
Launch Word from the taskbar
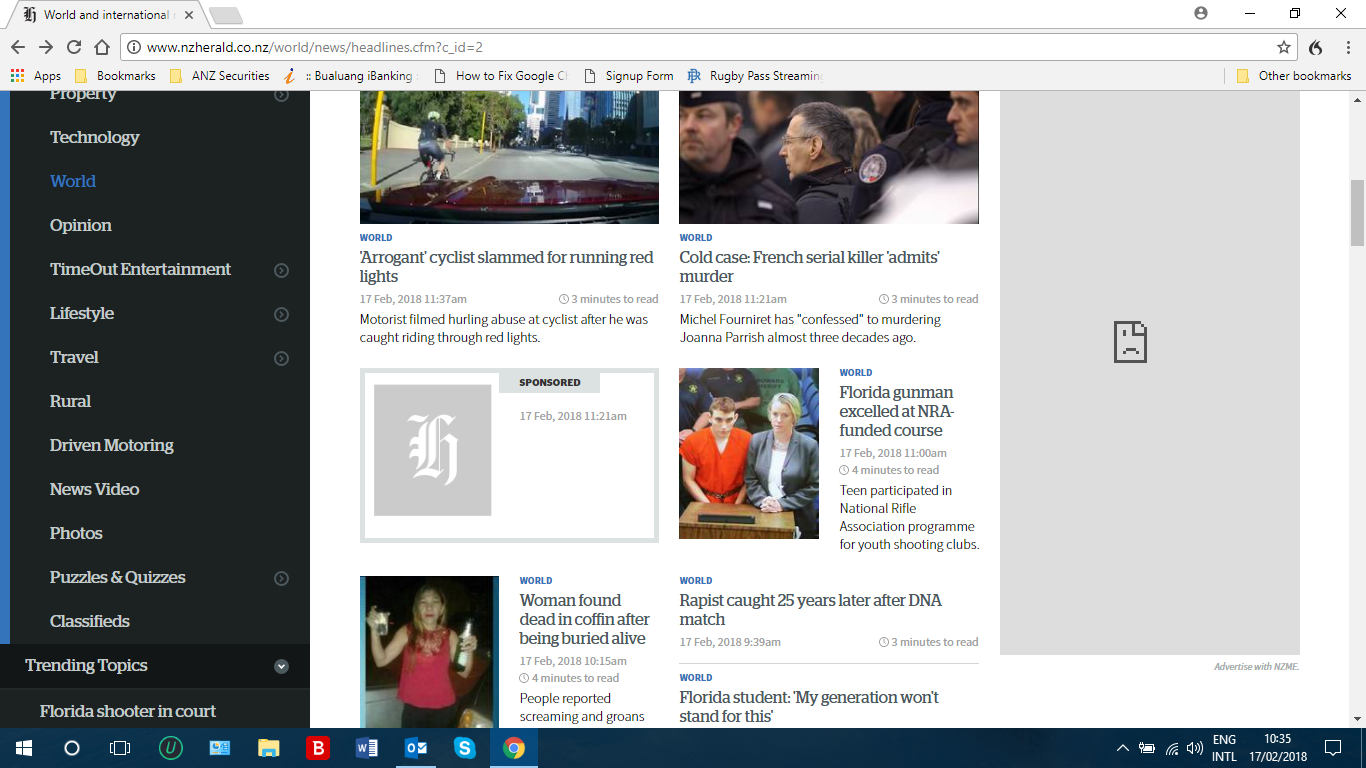pos(367,748)
